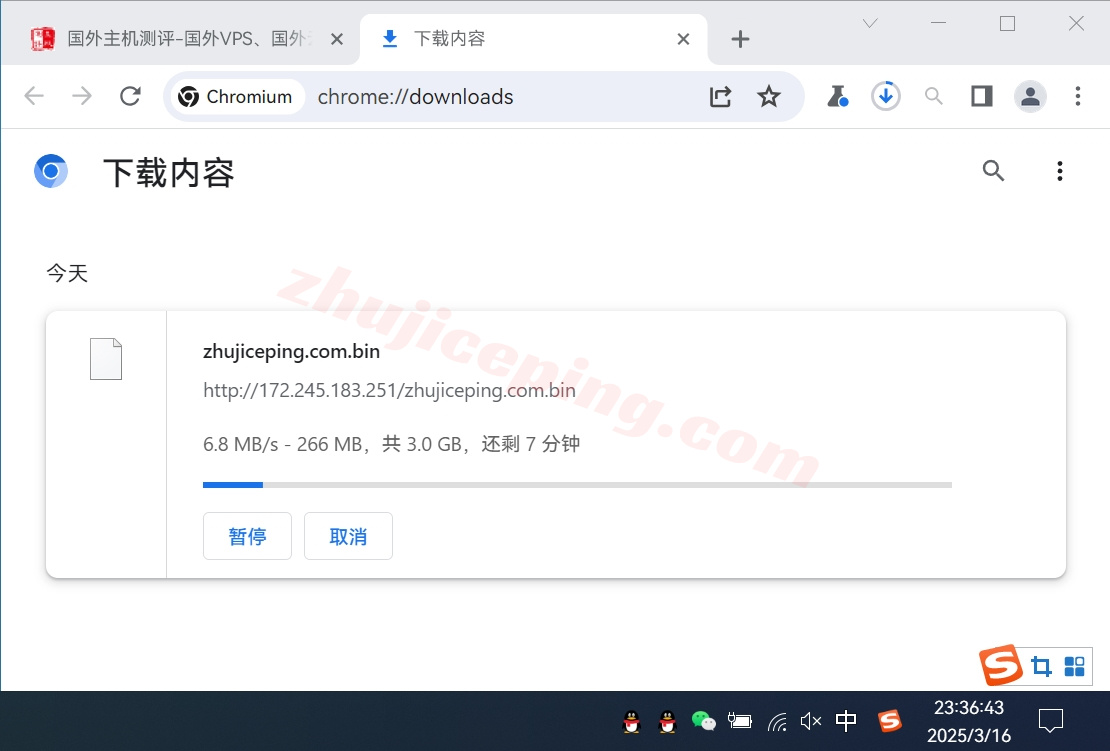Screen dimensions: 1110x751
Task: Click the share page icon
Action: [x=721, y=96]
